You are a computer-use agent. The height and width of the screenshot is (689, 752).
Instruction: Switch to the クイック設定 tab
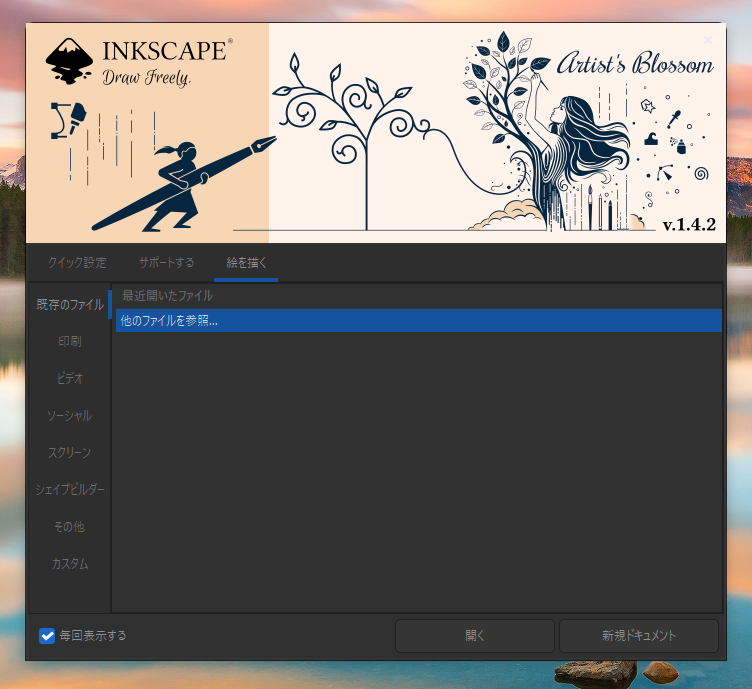point(77,263)
